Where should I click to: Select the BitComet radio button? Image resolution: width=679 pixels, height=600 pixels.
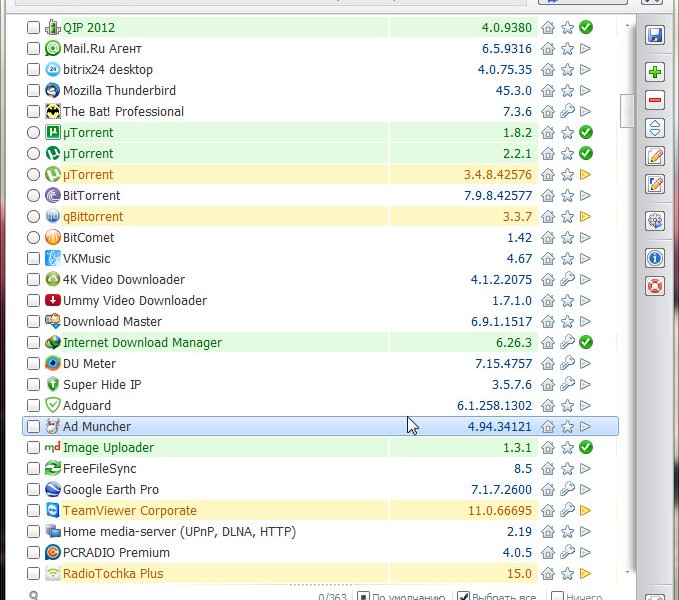[x=33, y=237]
